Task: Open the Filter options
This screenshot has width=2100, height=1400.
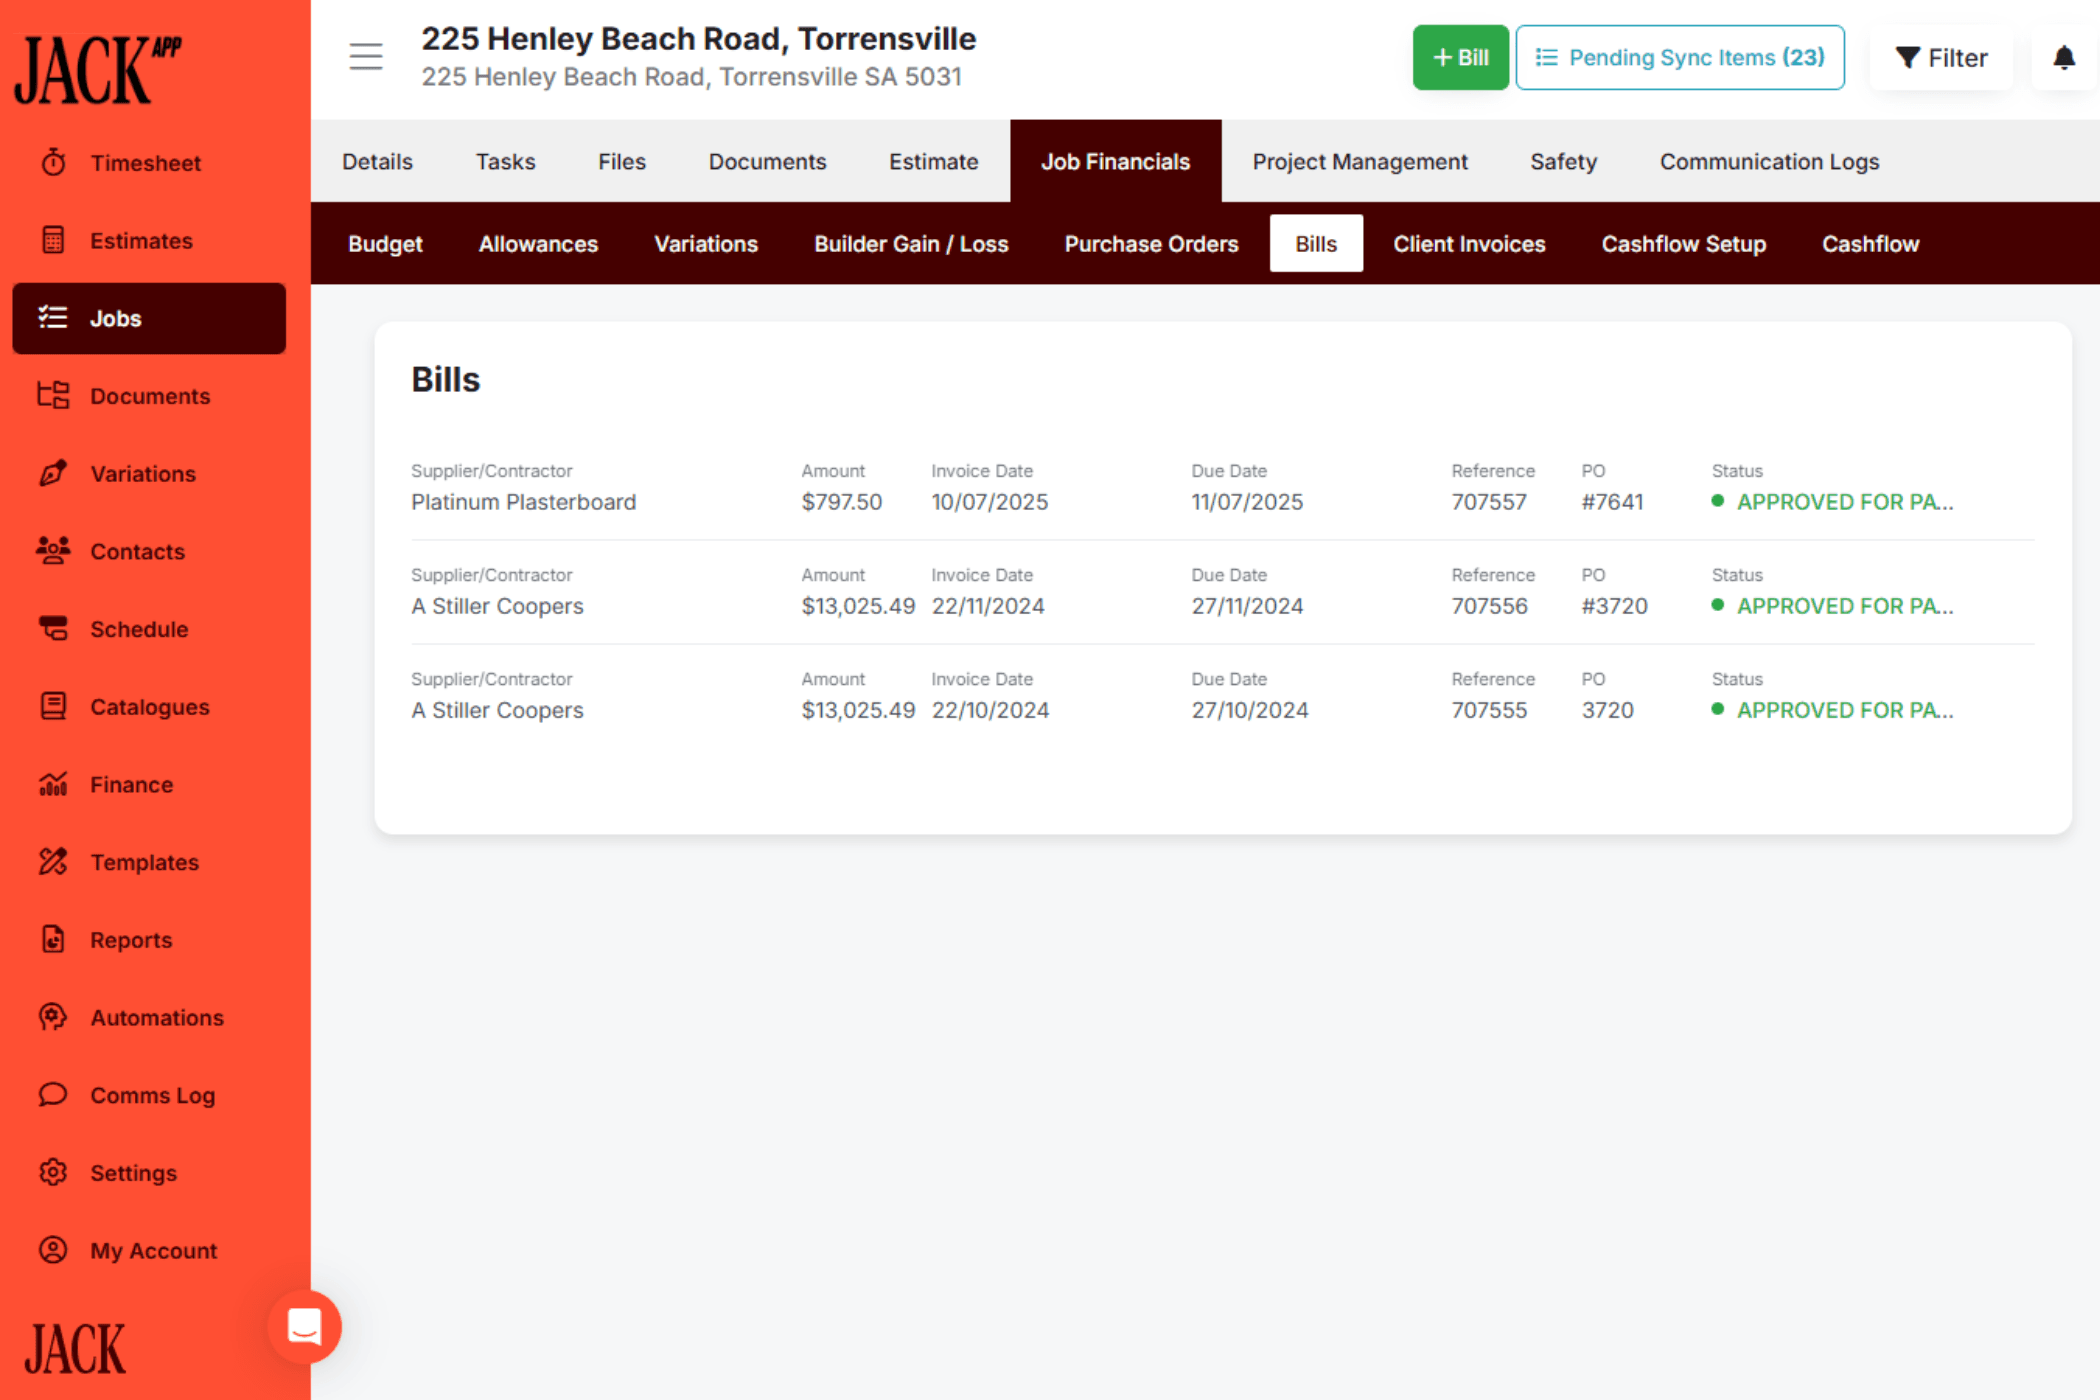Action: tap(1941, 58)
